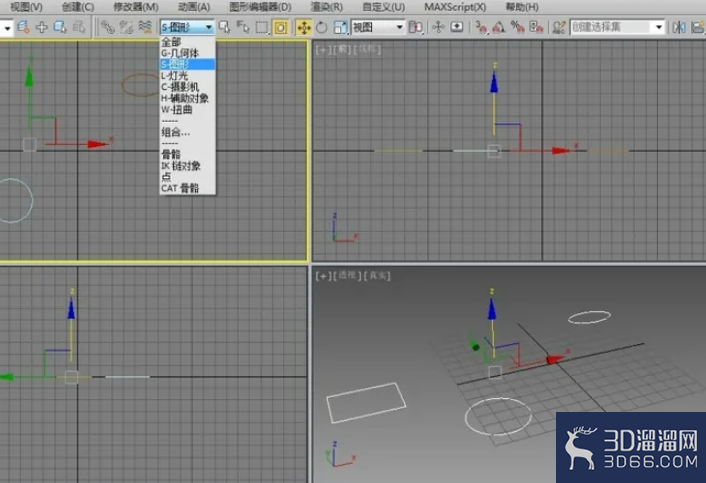Click the [前] viewport label
The image size is (706, 483).
point(342,50)
